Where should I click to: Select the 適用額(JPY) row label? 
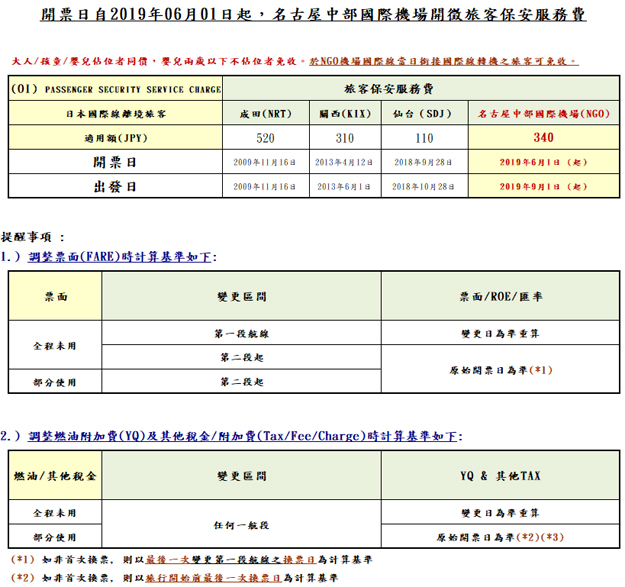113,138
